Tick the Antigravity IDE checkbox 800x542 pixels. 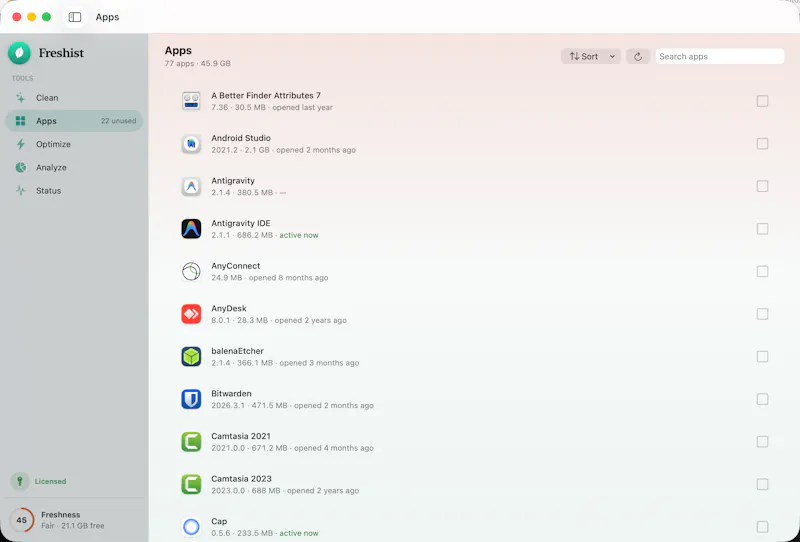(x=762, y=229)
